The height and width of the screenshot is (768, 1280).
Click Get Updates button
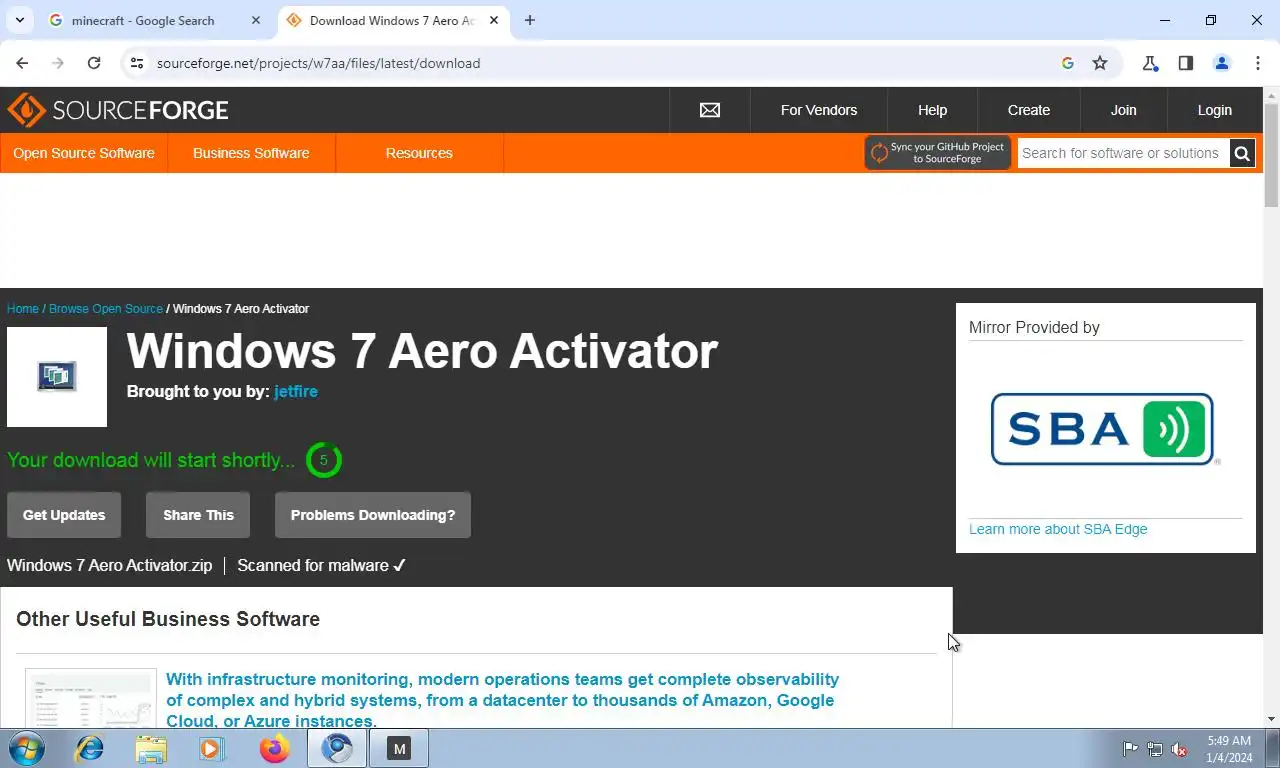click(64, 515)
